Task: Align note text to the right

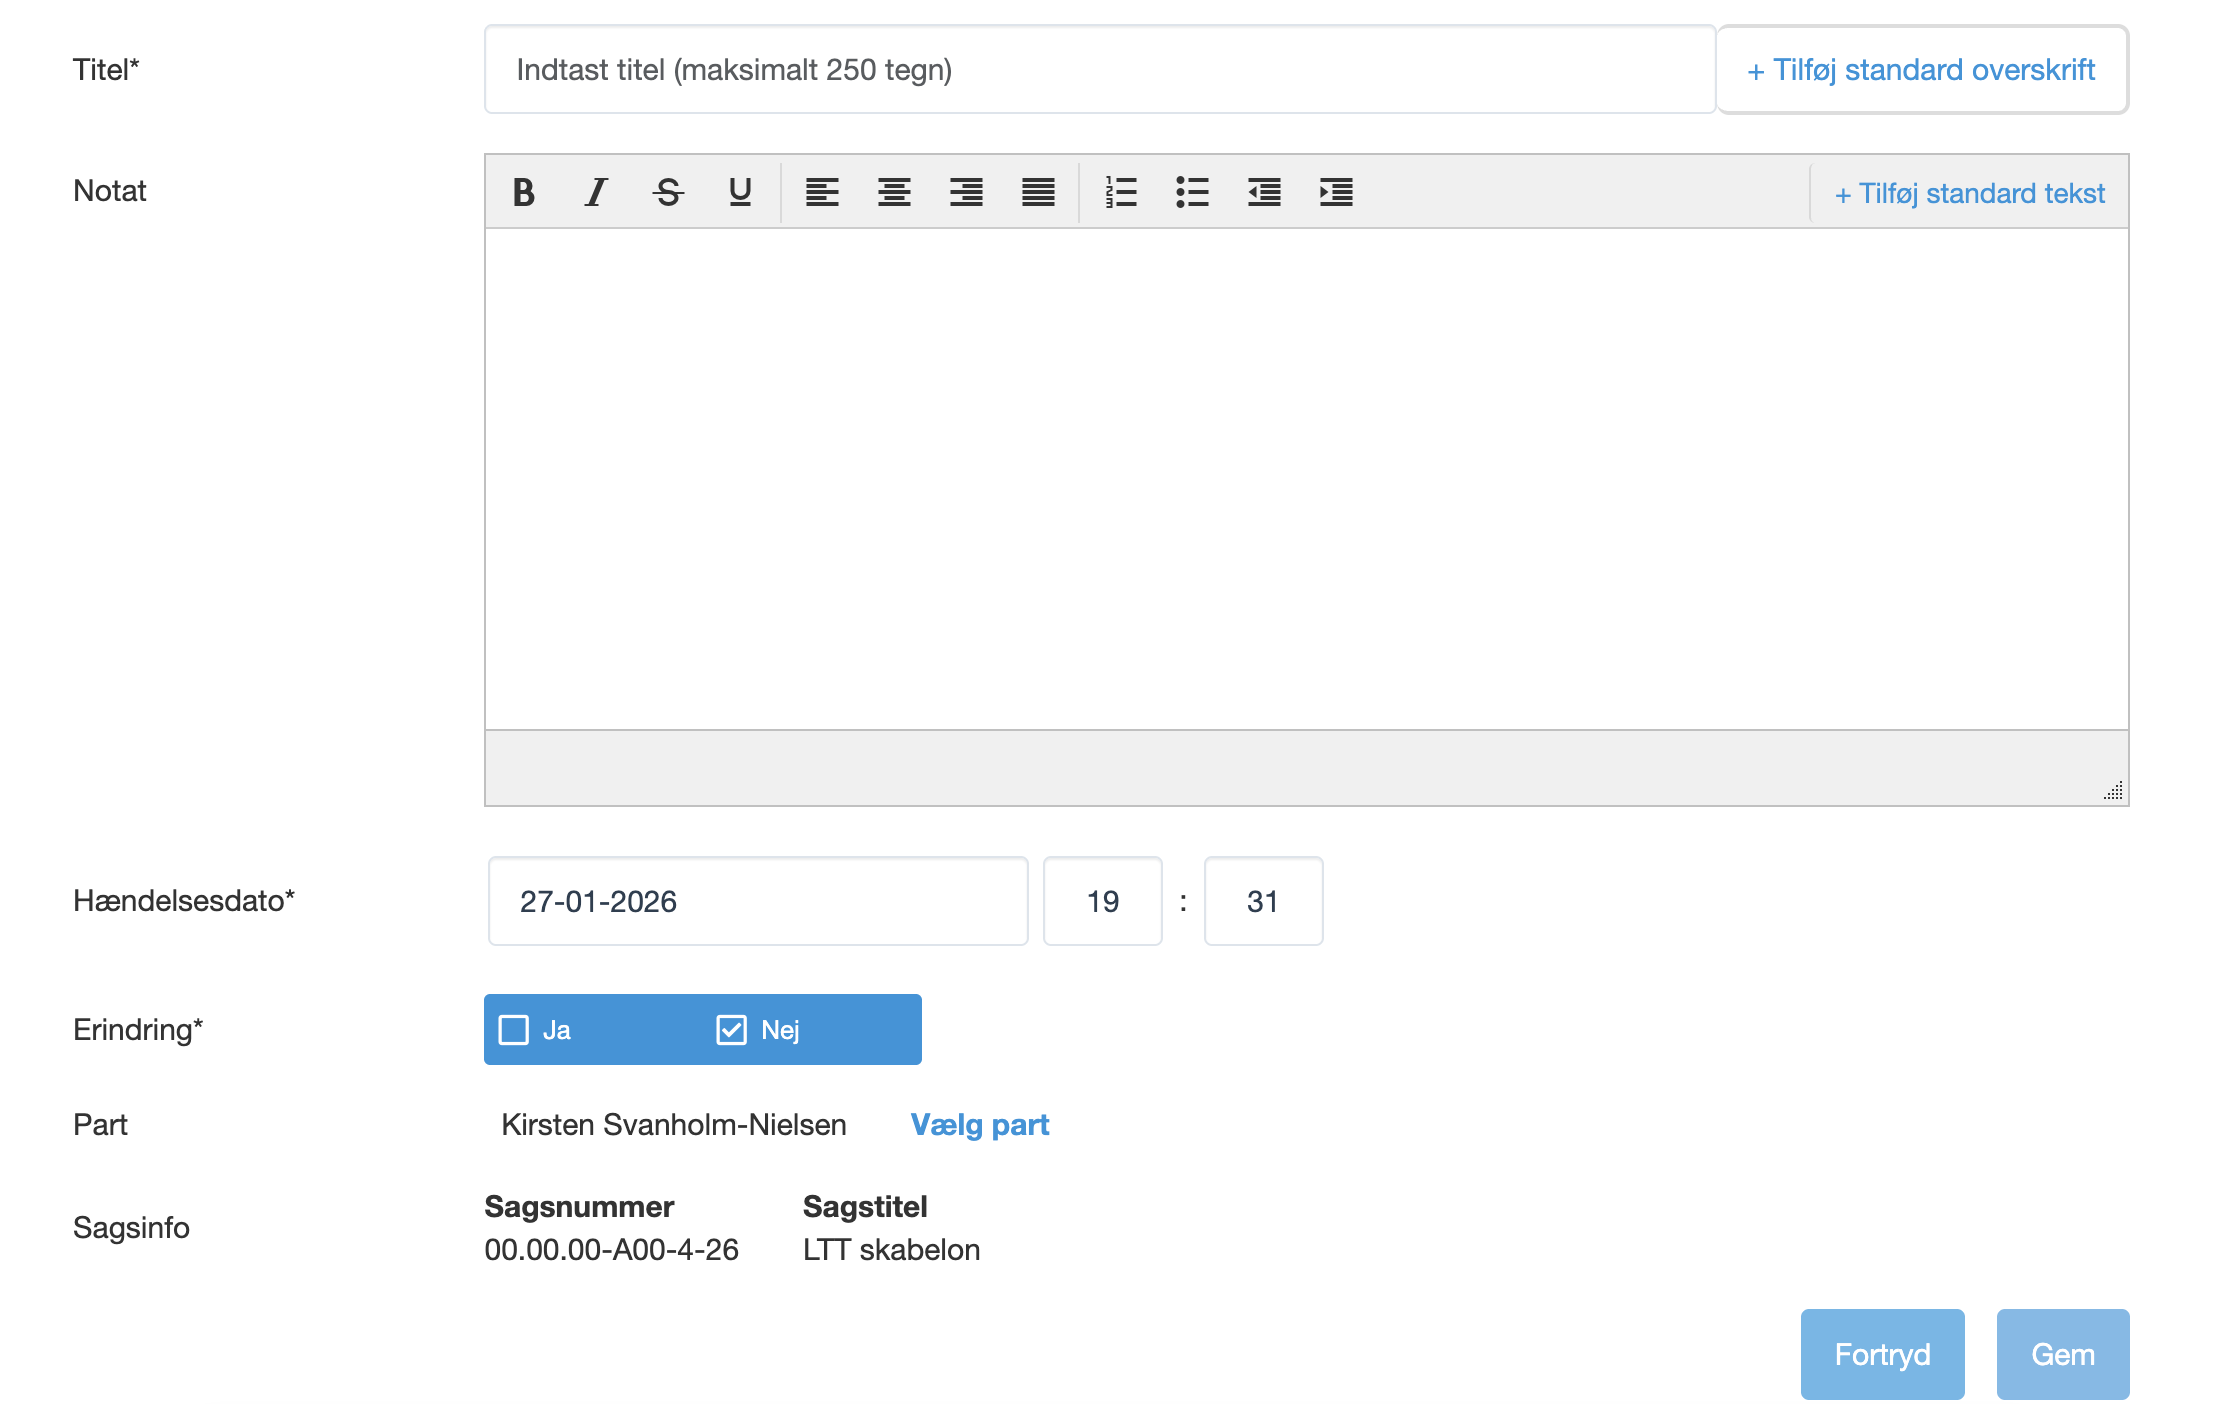Action: pyautogui.click(x=966, y=192)
